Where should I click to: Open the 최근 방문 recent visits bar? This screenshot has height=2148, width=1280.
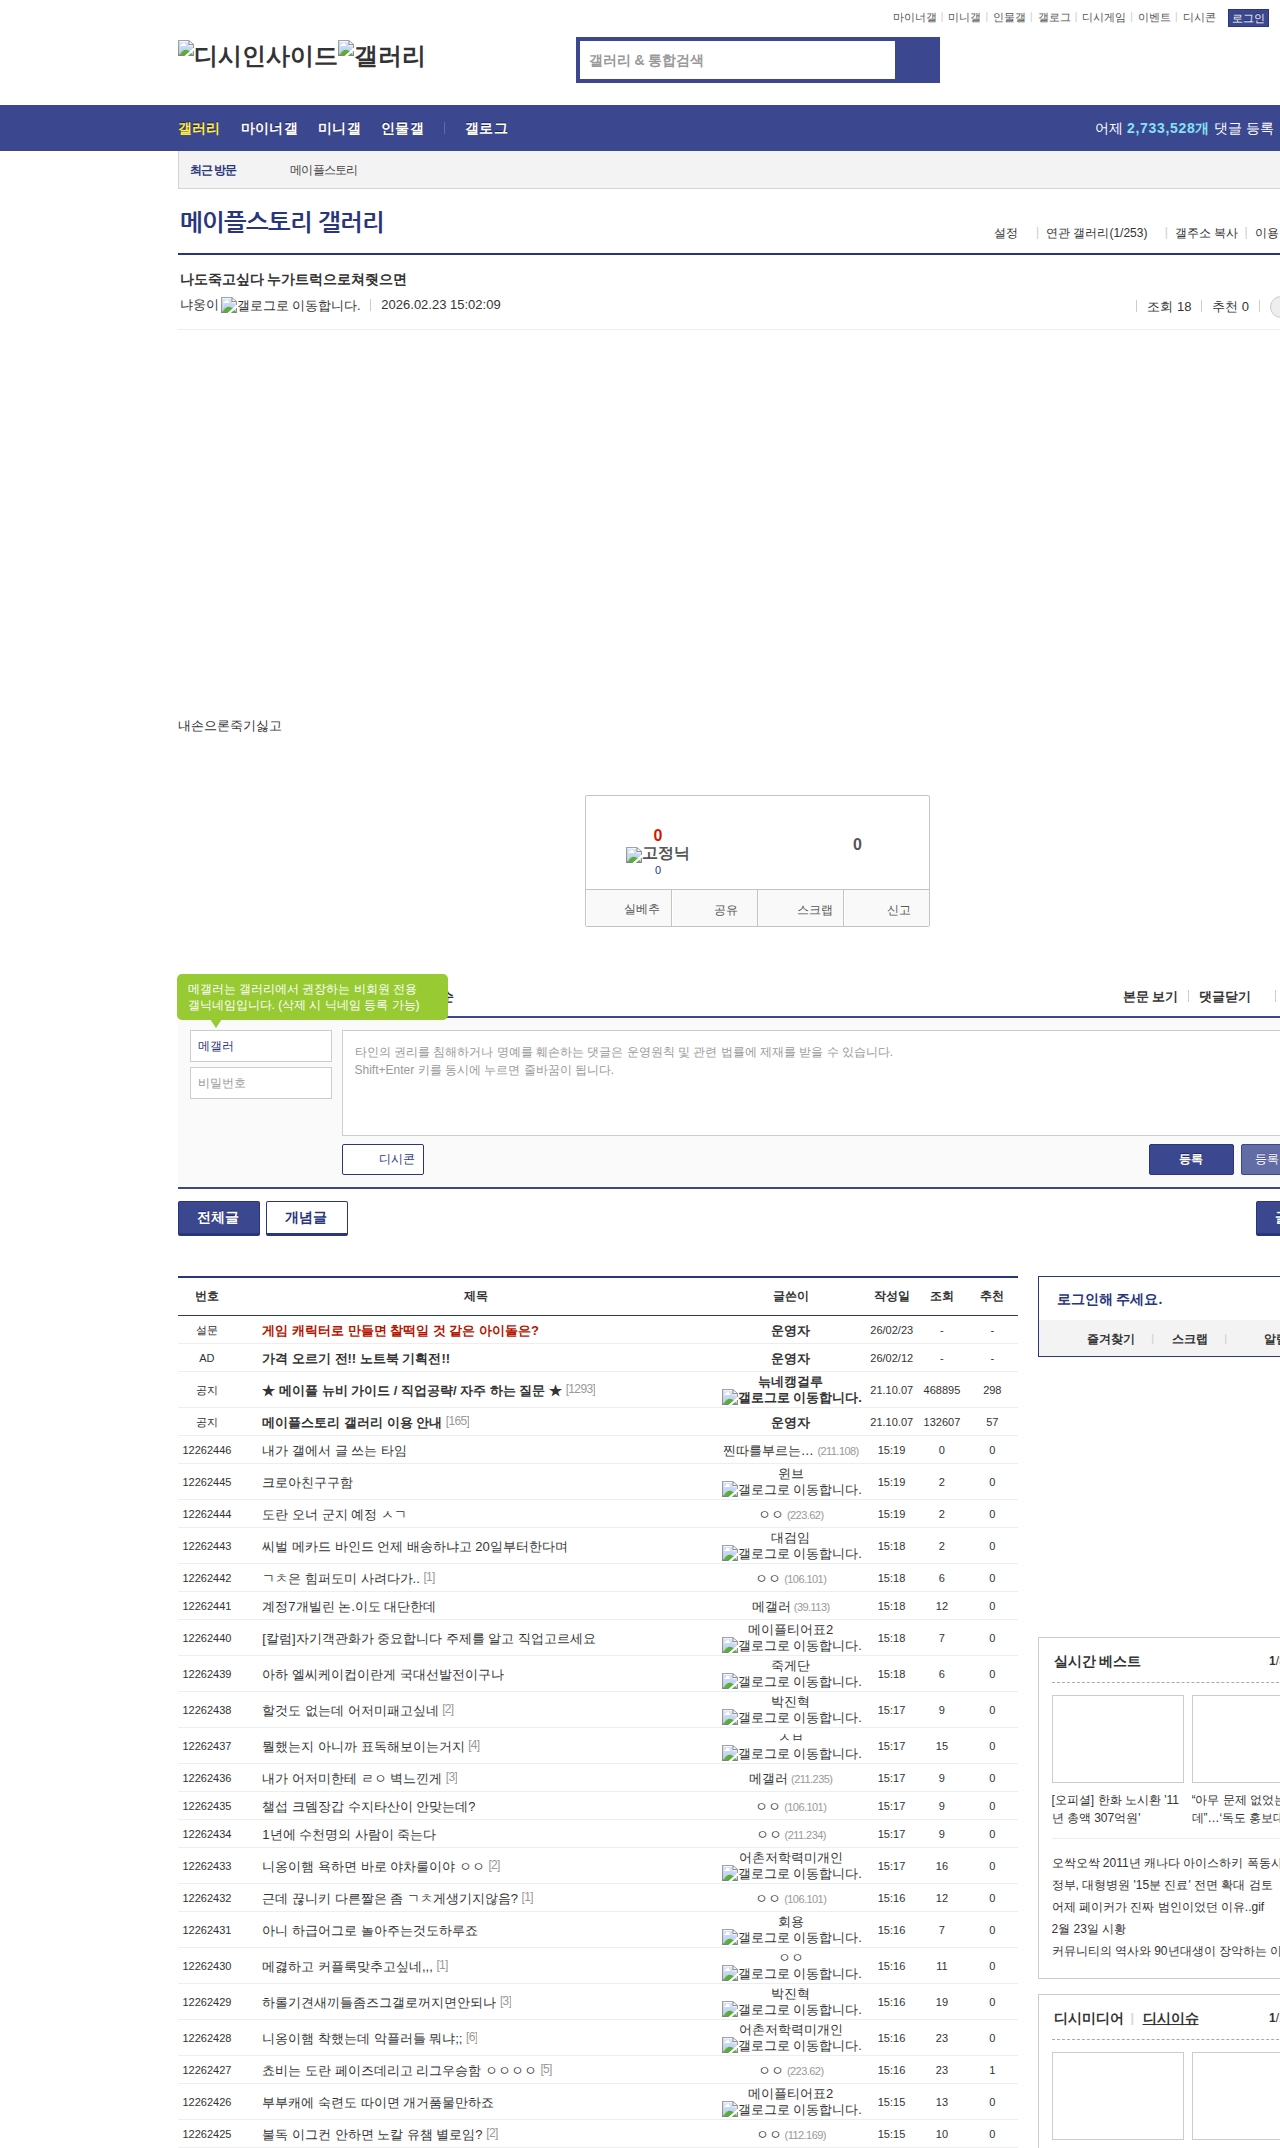213,170
